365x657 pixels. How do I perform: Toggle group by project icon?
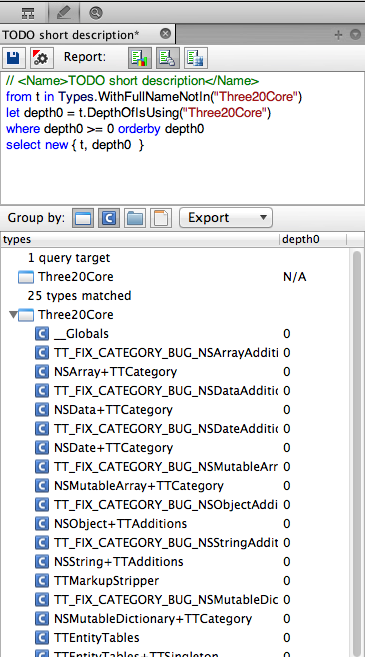[83, 218]
